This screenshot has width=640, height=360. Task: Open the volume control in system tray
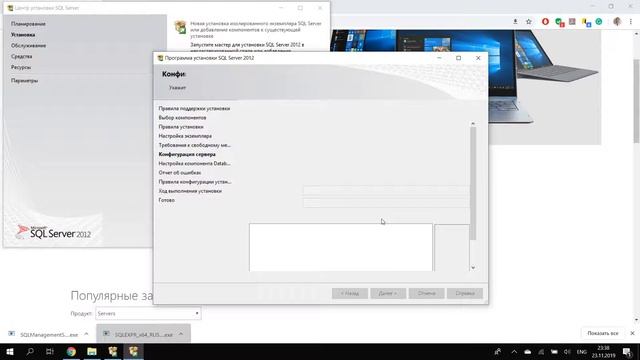click(x=567, y=352)
